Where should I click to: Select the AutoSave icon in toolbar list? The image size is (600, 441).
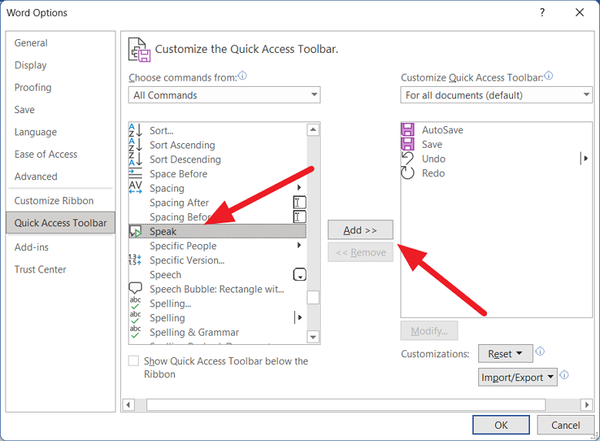408,129
